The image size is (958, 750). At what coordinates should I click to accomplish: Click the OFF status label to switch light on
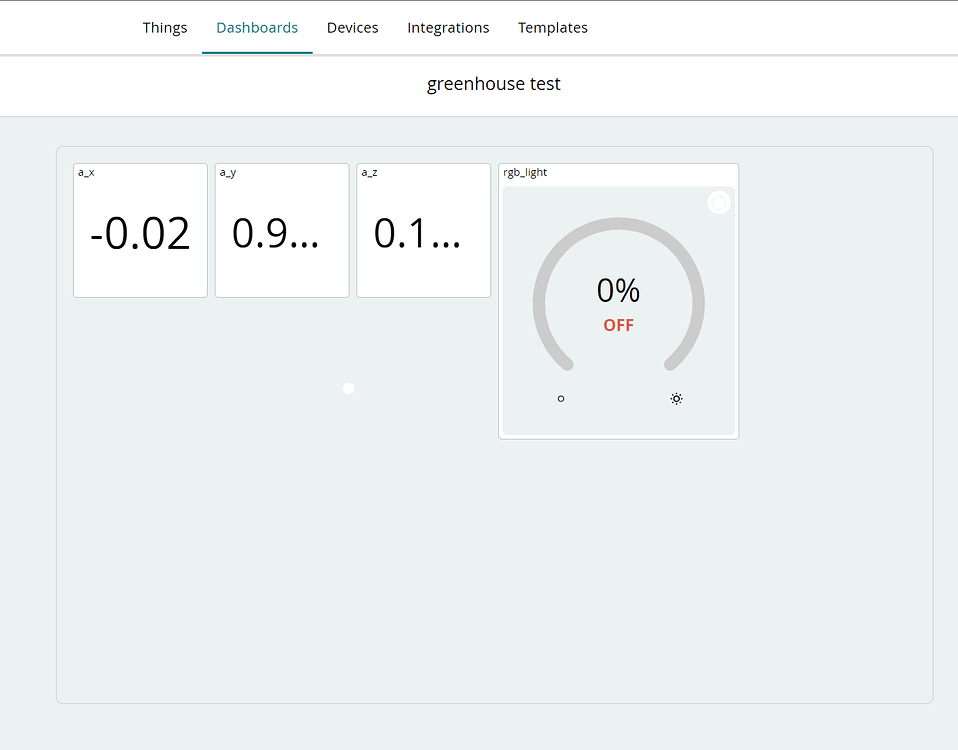[x=618, y=325]
